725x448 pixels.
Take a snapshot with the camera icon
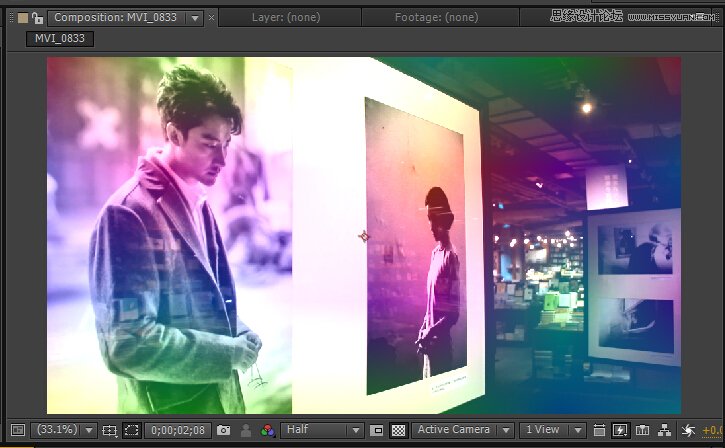point(223,430)
